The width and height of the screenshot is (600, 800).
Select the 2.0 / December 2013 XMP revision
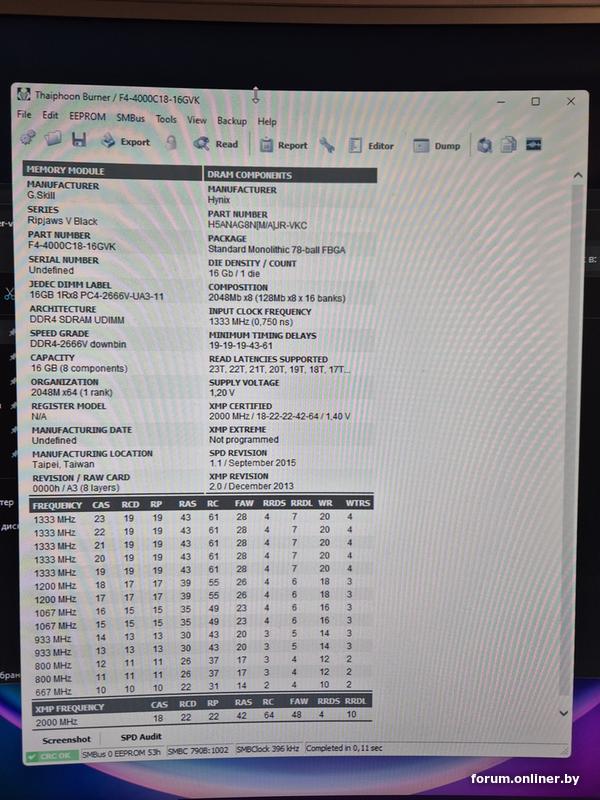click(252, 486)
